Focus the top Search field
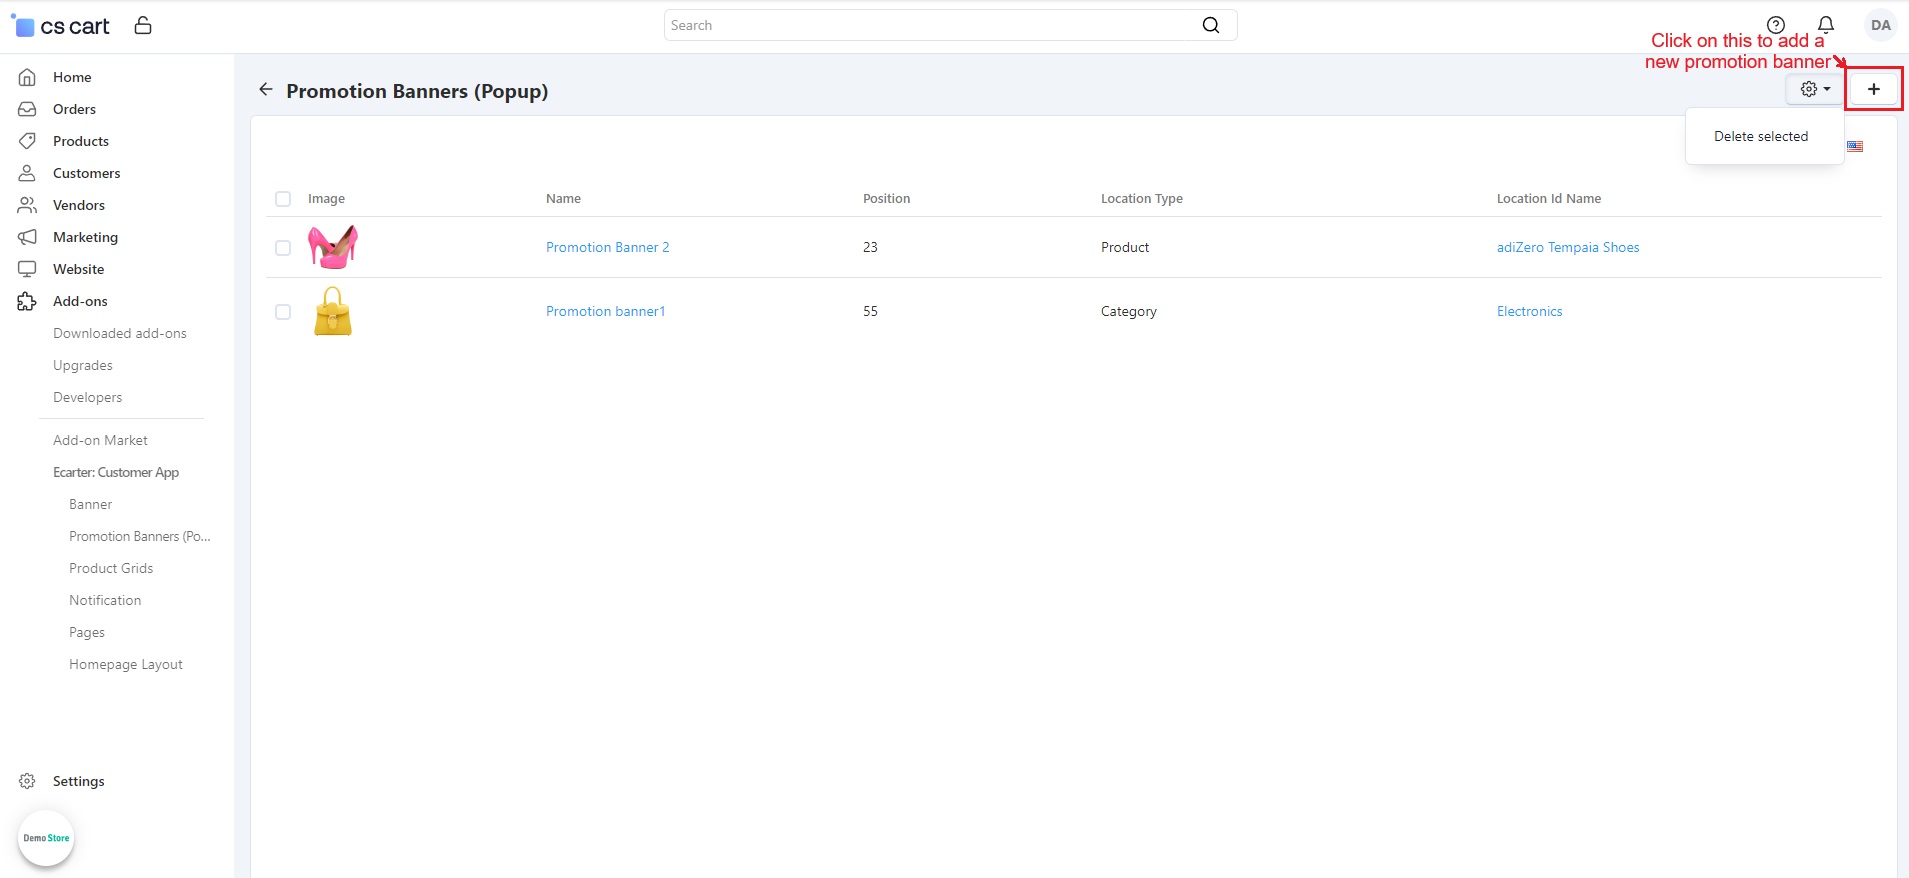The height and width of the screenshot is (878, 1909). click(x=930, y=25)
